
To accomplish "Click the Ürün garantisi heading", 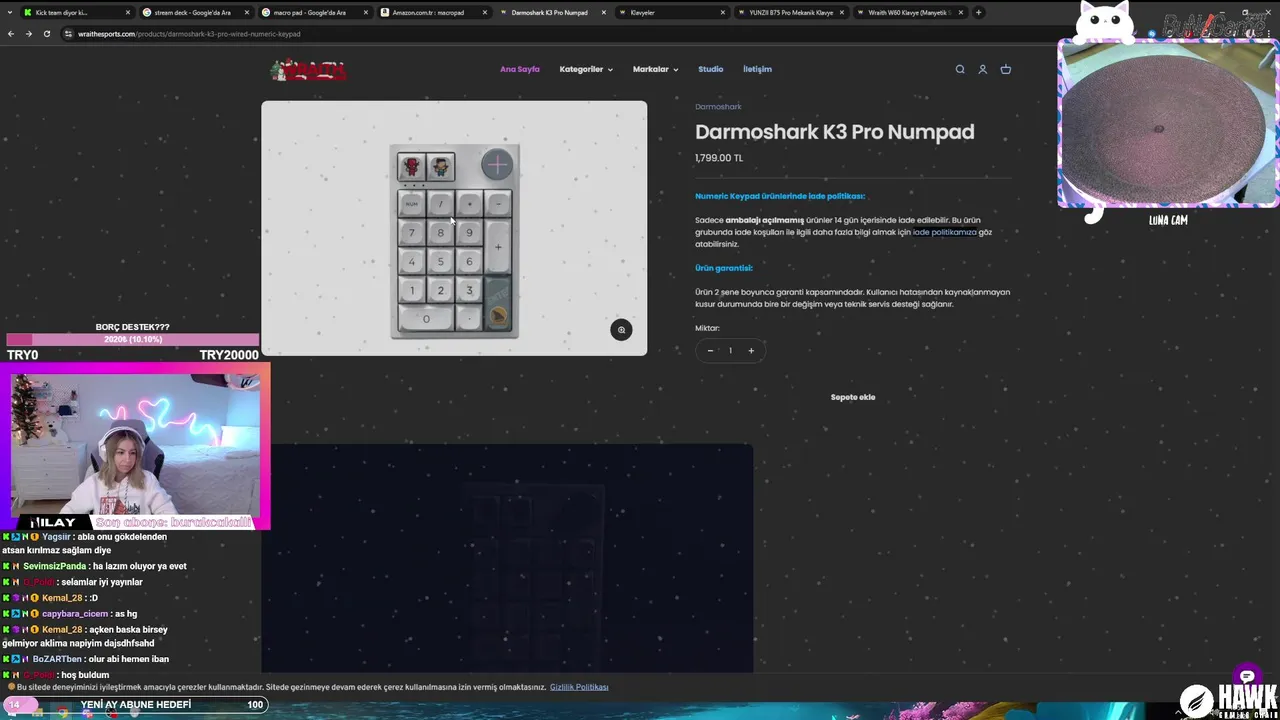I will pyautogui.click(x=724, y=268).
